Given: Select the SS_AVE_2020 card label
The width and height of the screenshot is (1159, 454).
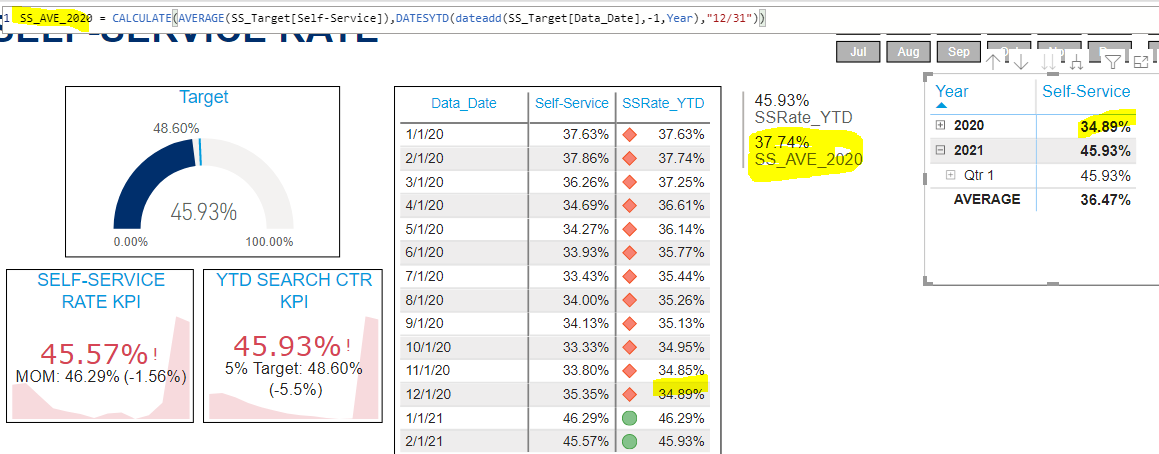Looking at the screenshot, I should 808,158.
